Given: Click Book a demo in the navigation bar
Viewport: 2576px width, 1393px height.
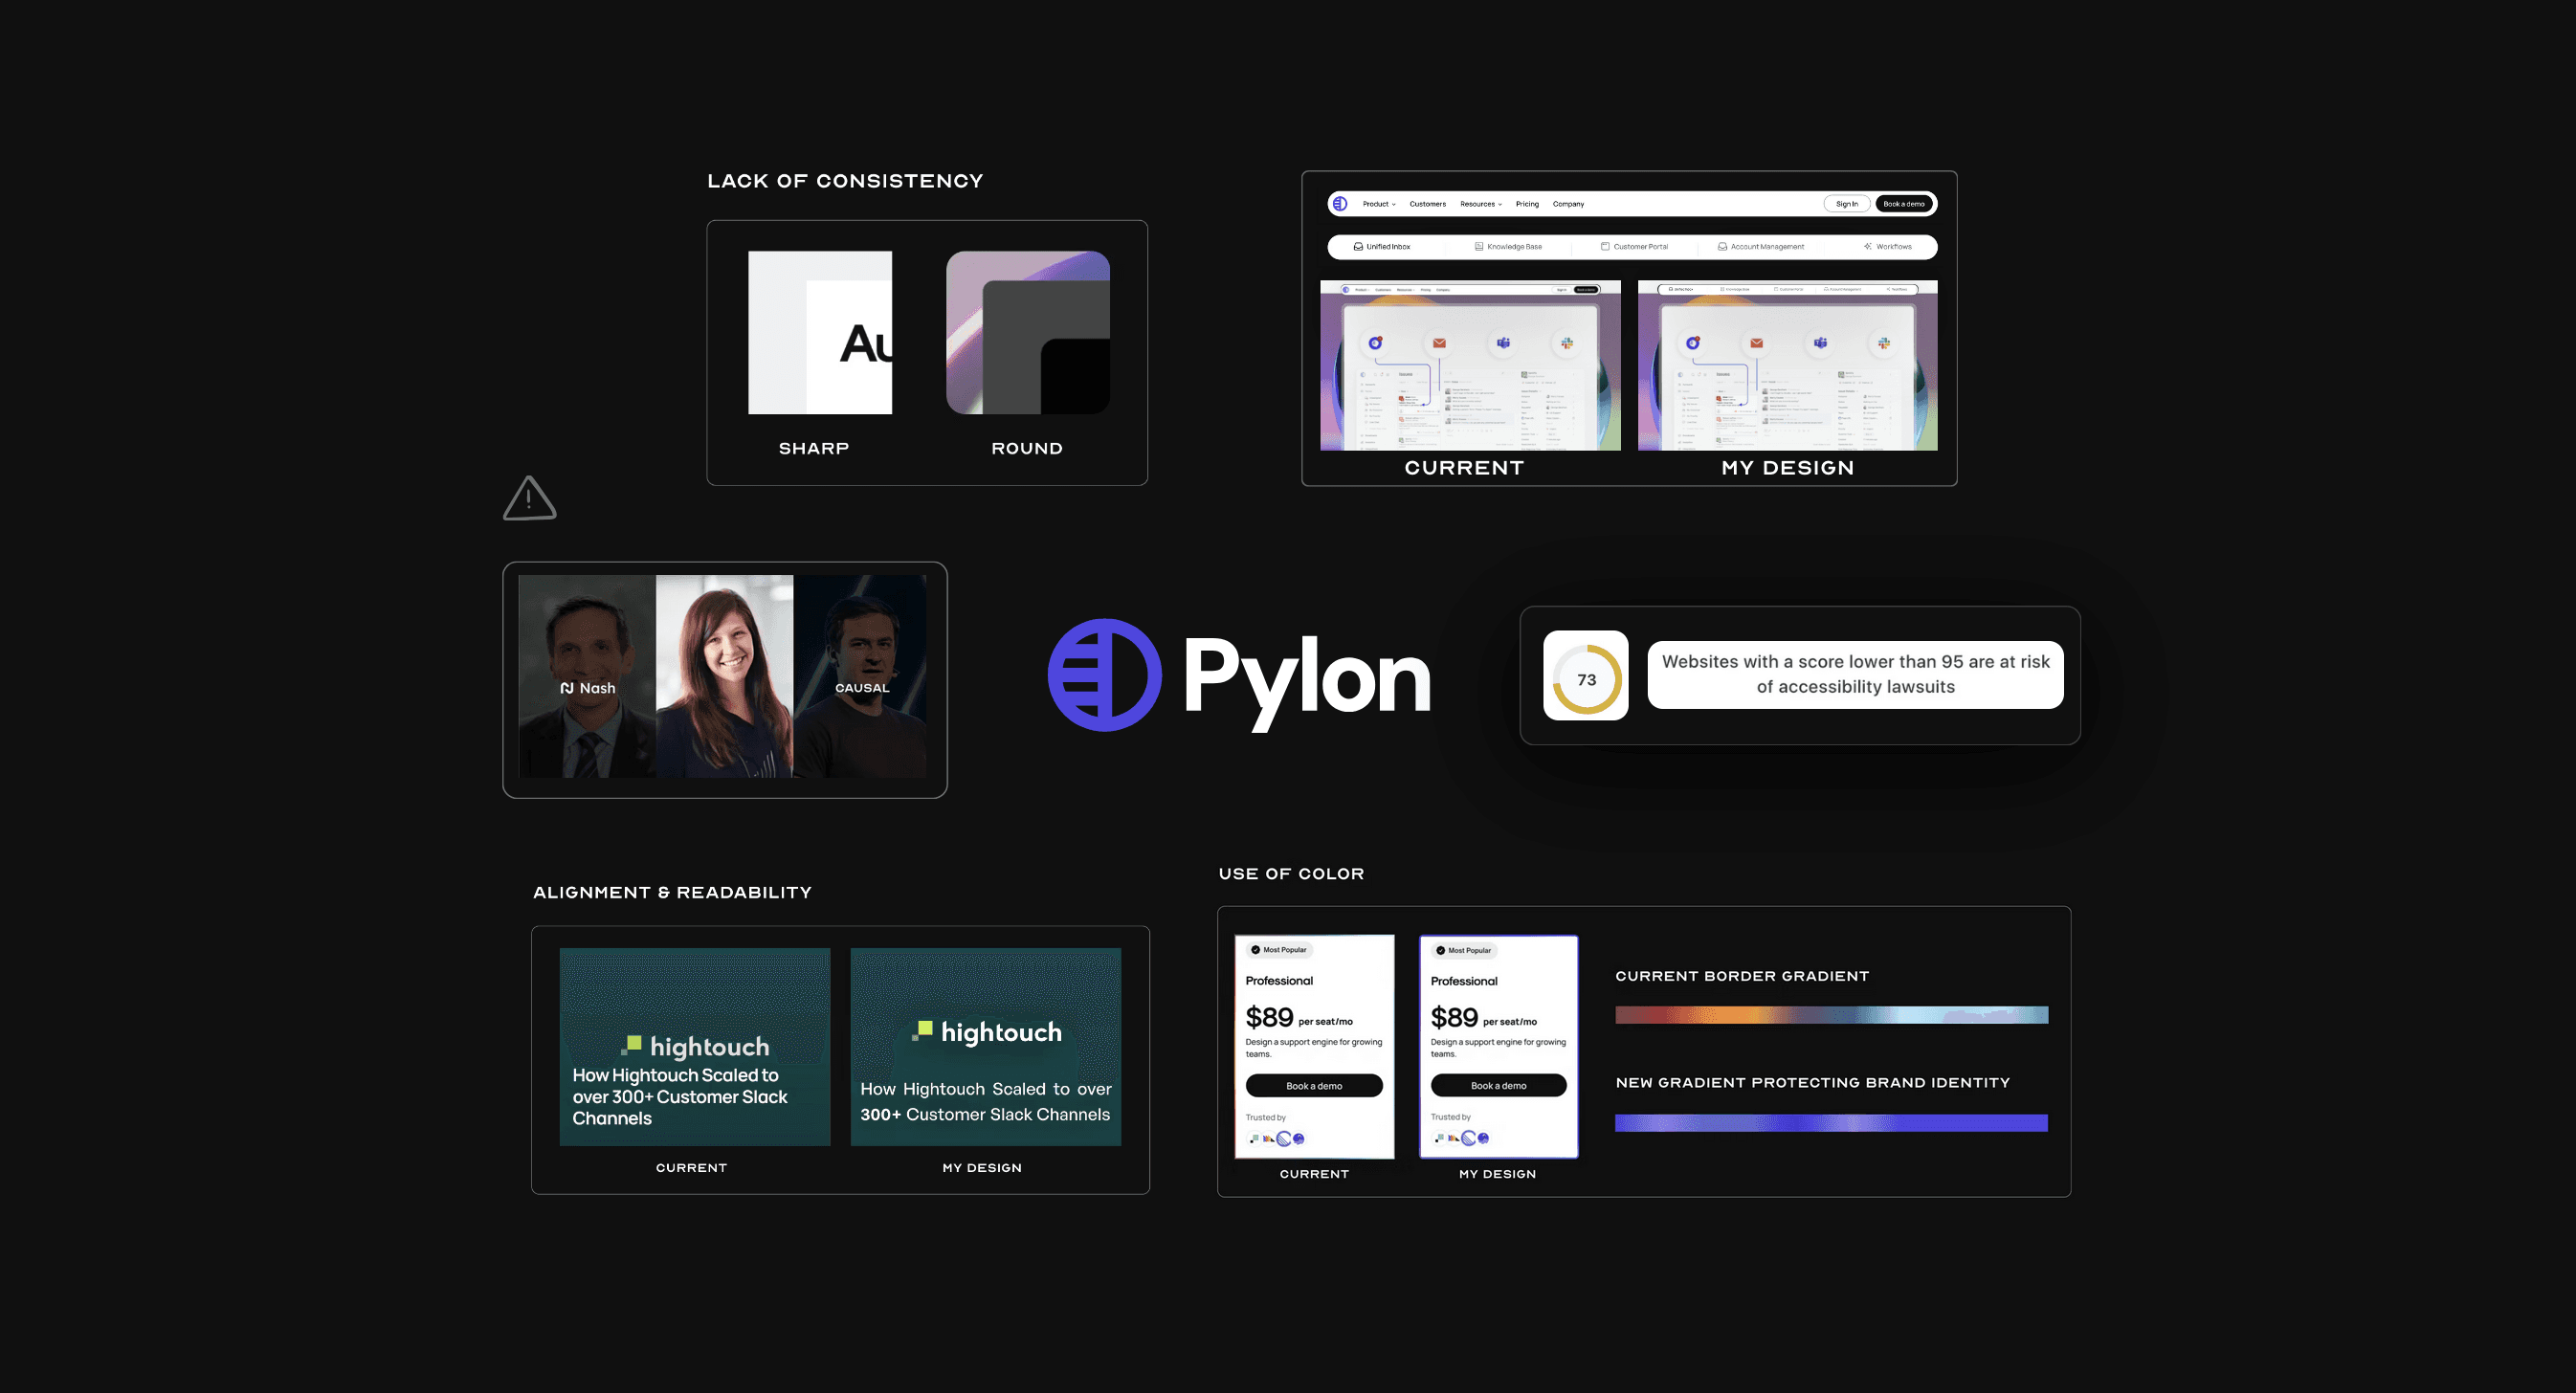Looking at the screenshot, I should pyautogui.click(x=1904, y=204).
